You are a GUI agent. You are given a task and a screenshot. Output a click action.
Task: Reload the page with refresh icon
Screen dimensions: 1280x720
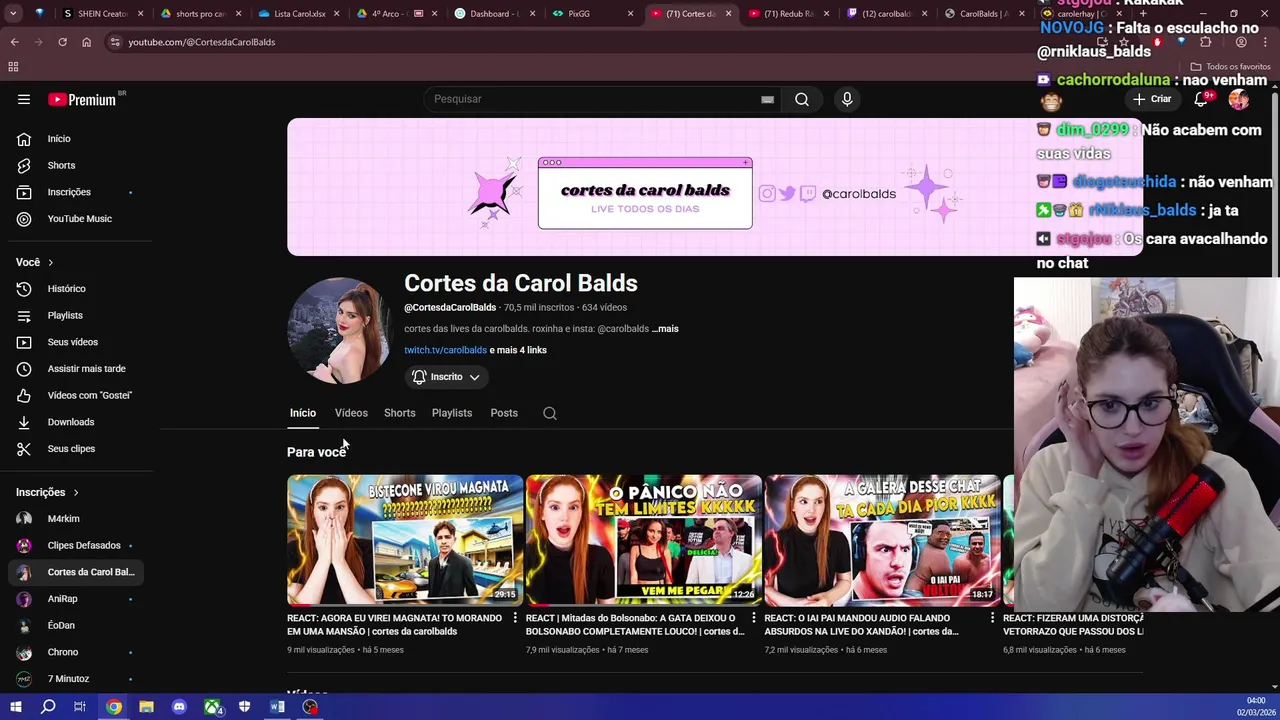pyautogui.click(x=62, y=42)
